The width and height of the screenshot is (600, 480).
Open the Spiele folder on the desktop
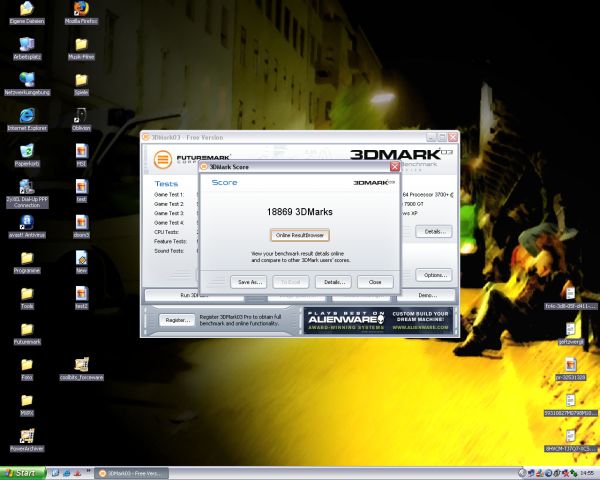point(81,84)
